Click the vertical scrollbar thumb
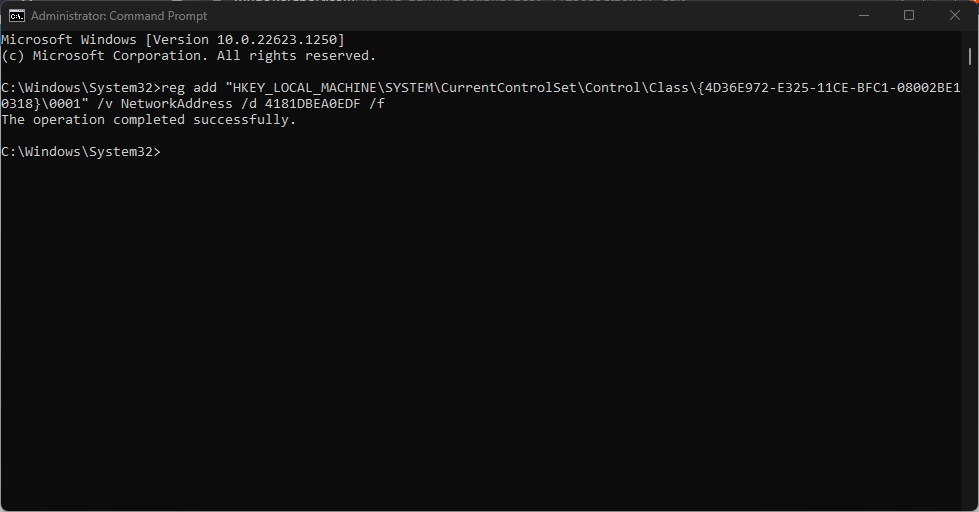Image resolution: width=979 pixels, height=512 pixels. tap(970, 53)
